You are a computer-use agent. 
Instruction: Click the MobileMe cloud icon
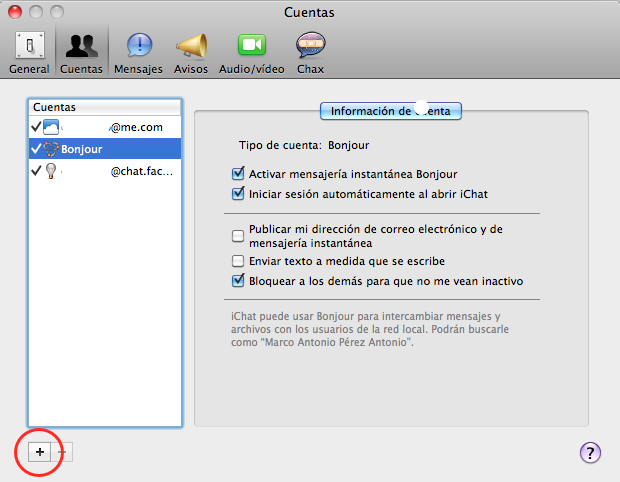tap(51, 127)
